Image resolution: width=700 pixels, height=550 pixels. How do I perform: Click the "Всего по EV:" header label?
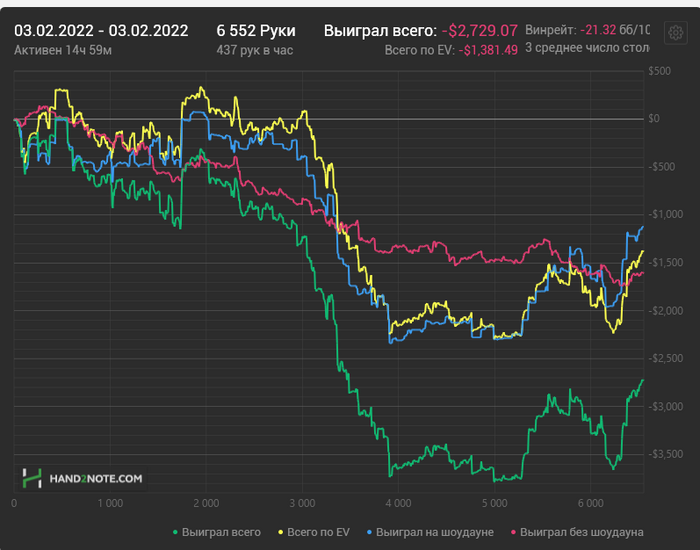pos(420,50)
